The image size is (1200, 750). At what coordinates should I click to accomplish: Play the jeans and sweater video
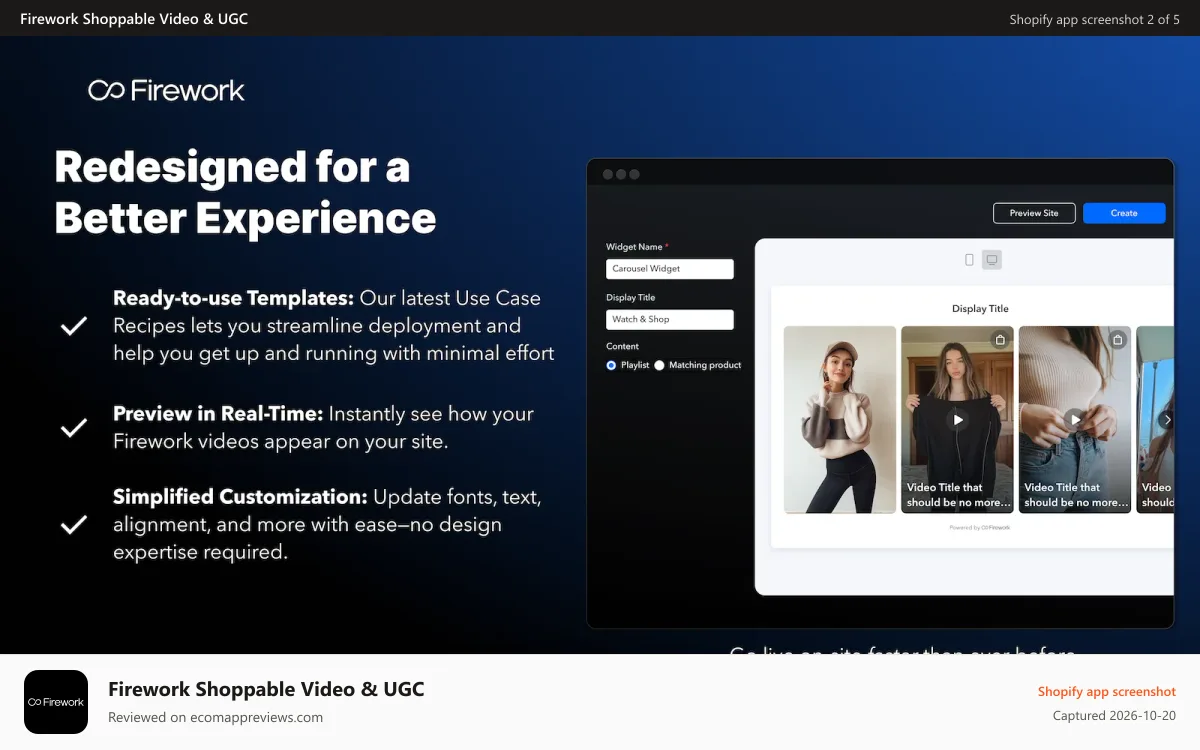click(x=1075, y=420)
